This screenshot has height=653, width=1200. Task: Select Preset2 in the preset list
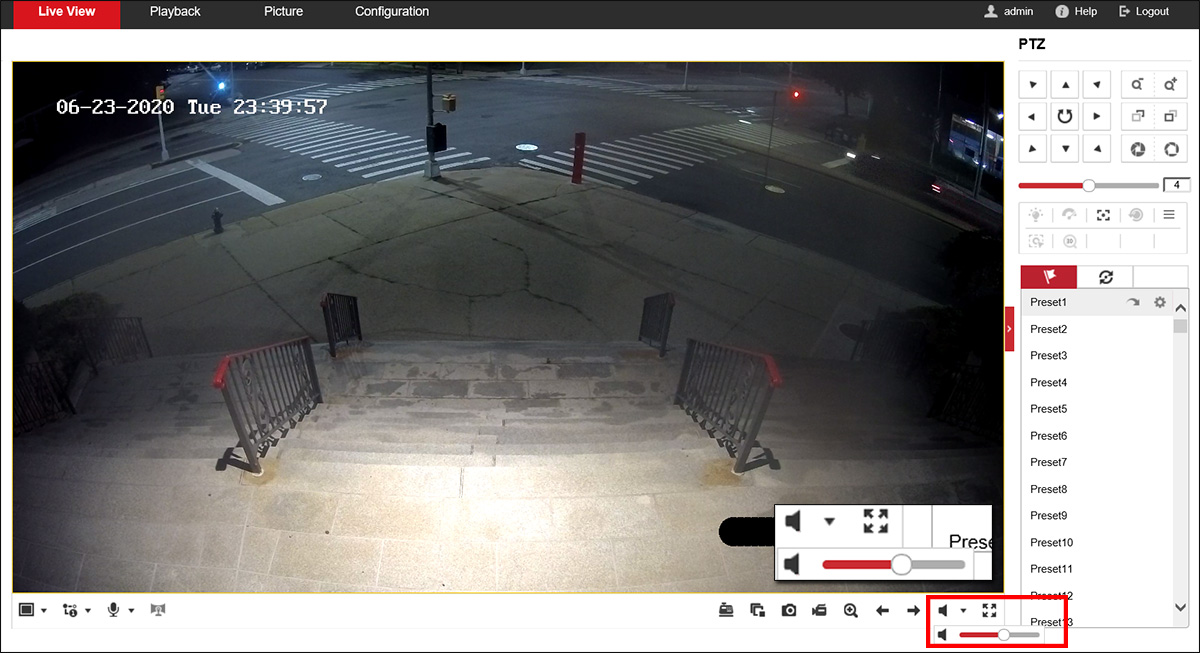(1097, 329)
